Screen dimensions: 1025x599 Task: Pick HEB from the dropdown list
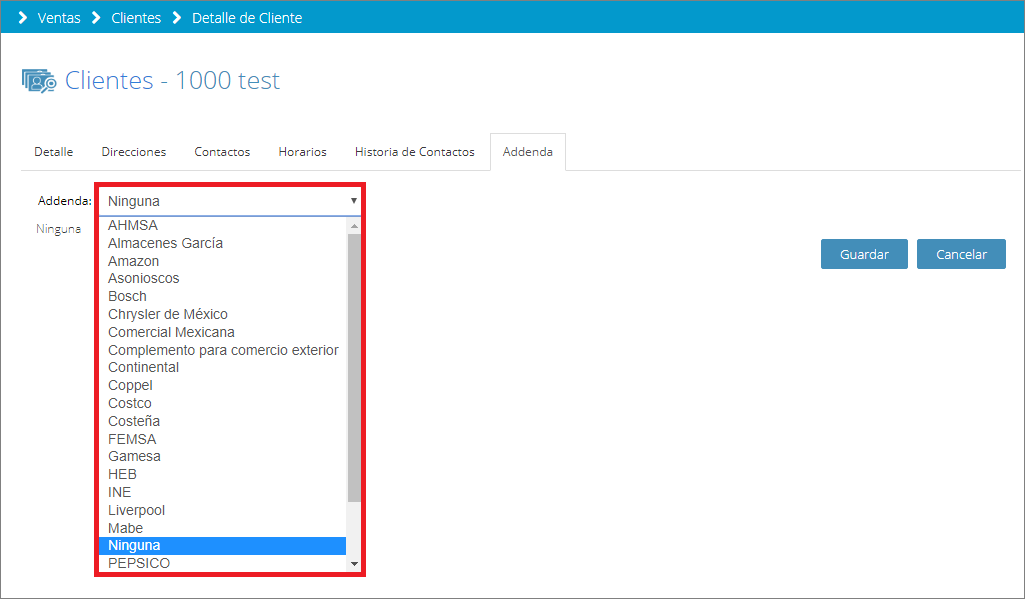pyautogui.click(x=222, y=474)
